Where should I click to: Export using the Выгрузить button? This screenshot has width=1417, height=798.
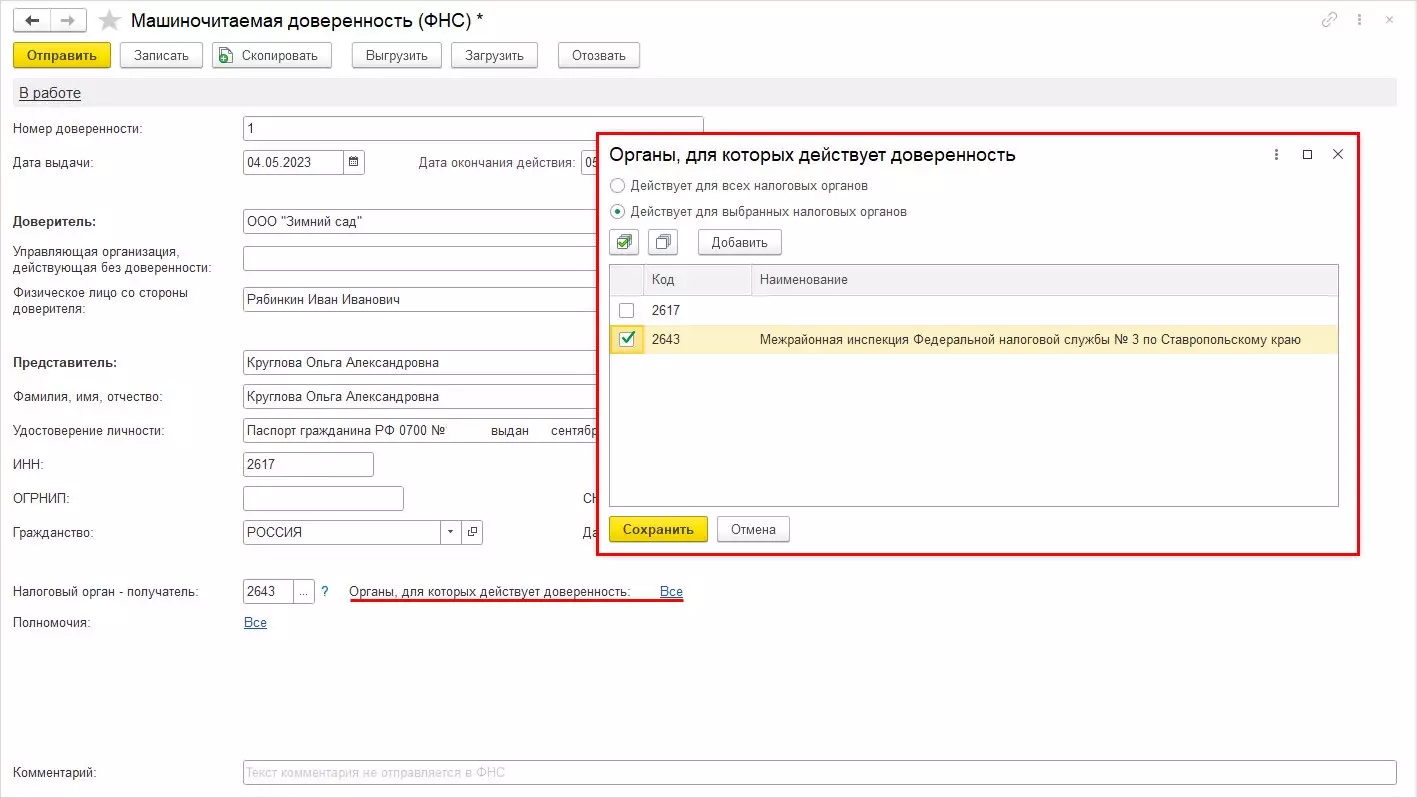pos(397,55)
